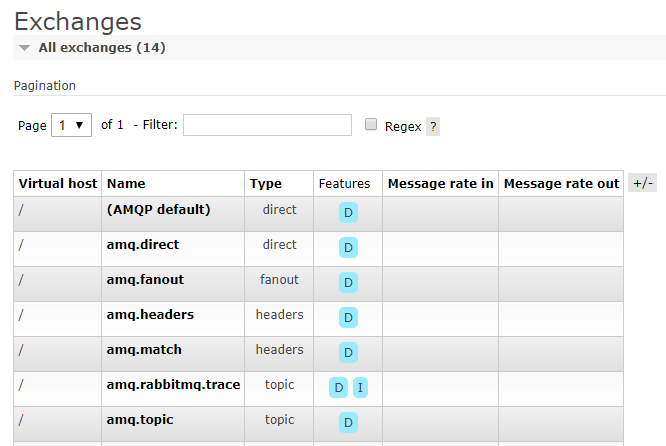Click the D durable badge for amq.match
Viewport: 666px width, 446px height.
348,353
